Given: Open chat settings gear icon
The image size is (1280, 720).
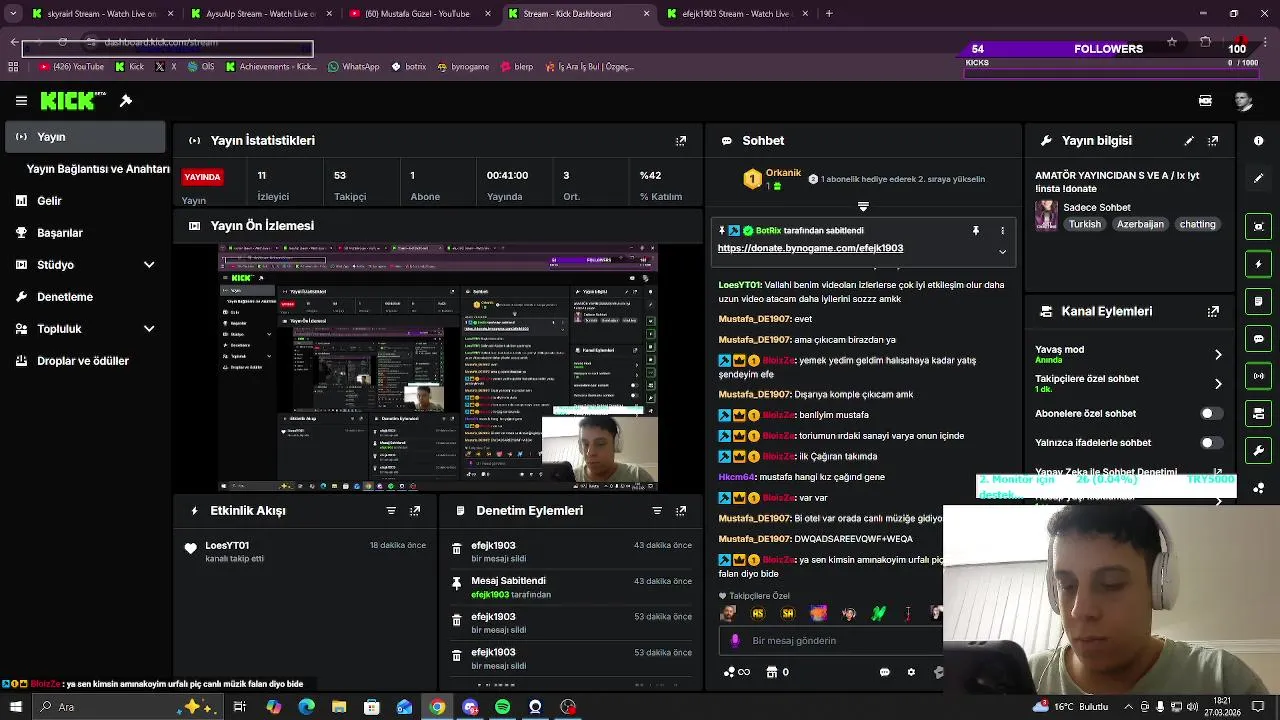Looking at the screenshot, I should point(911,672).
